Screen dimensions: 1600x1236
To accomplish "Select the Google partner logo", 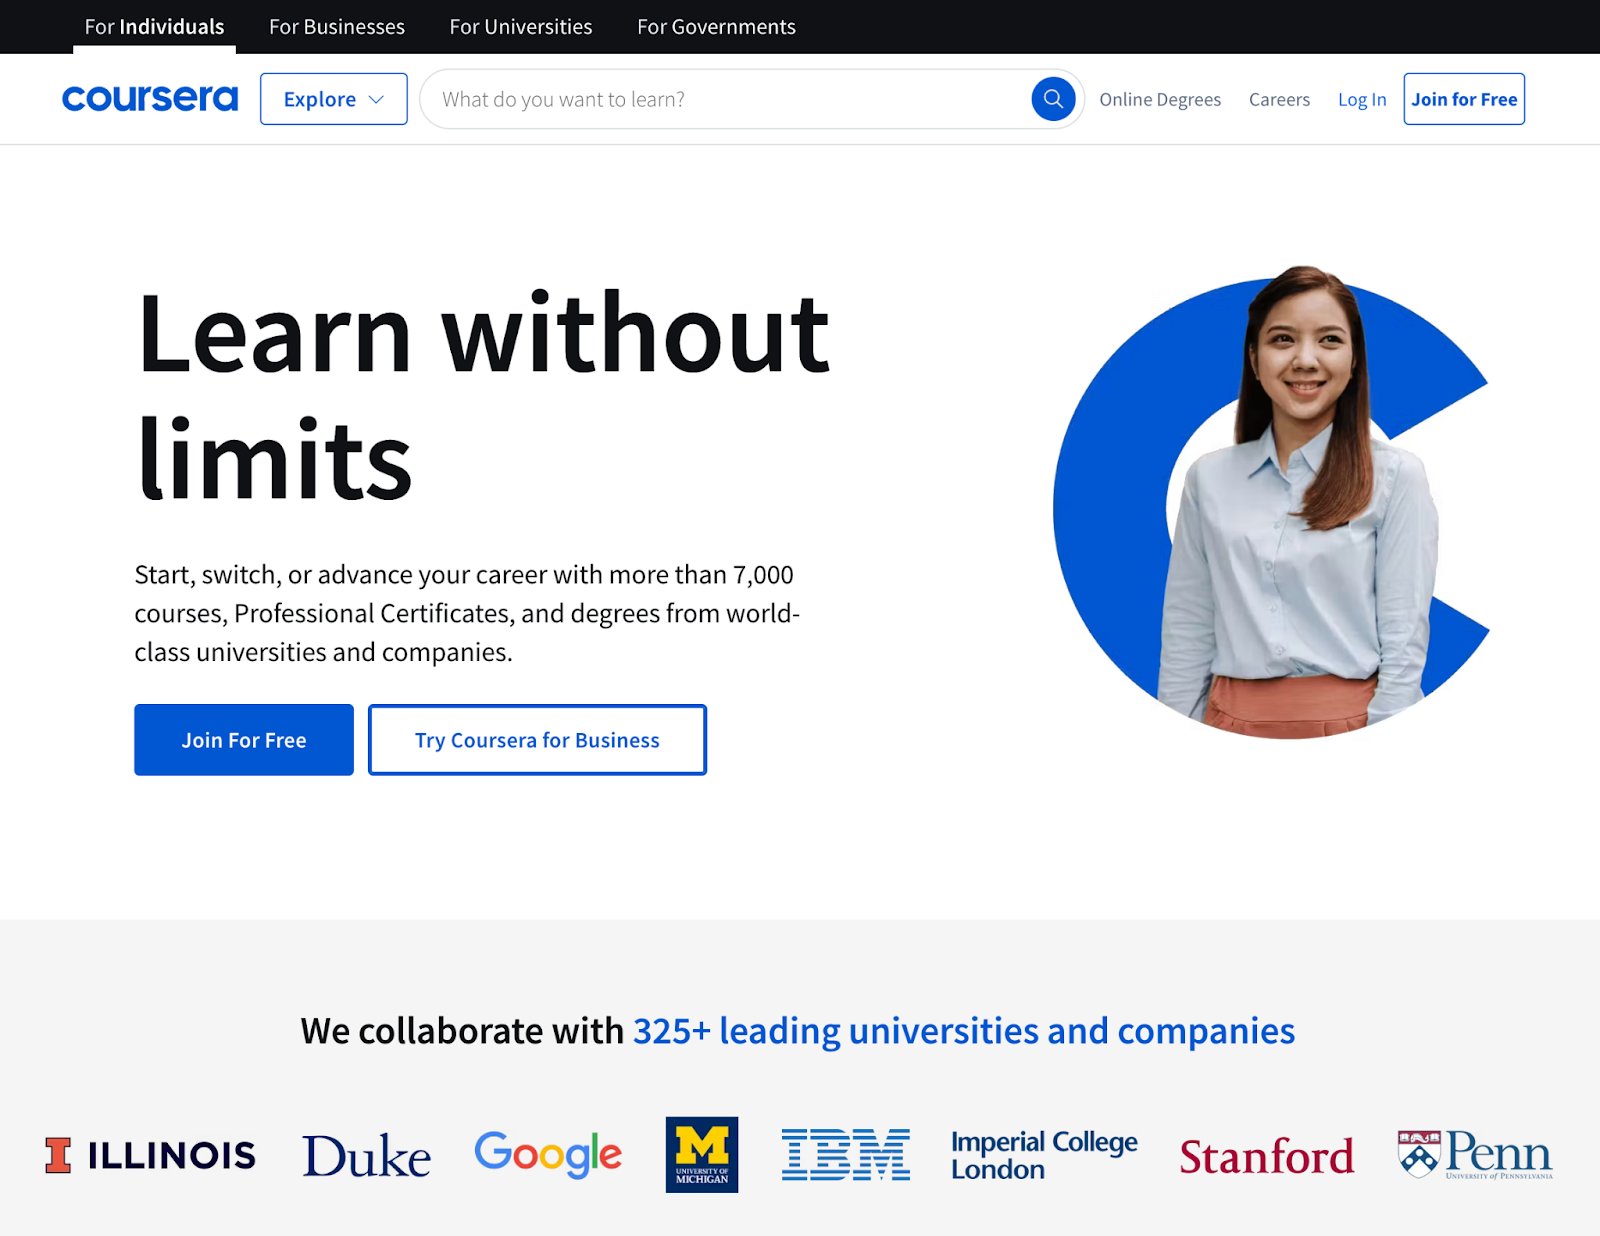I will 547,1154.
